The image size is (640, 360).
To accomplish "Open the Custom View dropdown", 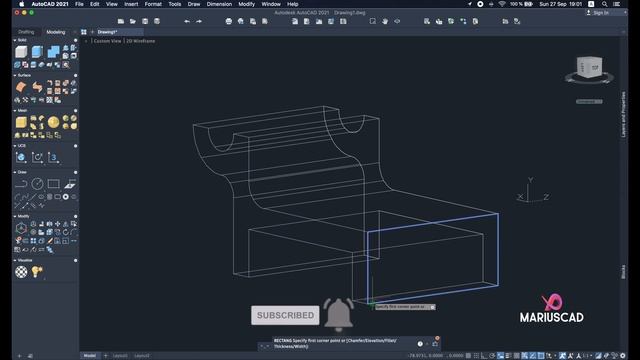I will pos(107,41).
